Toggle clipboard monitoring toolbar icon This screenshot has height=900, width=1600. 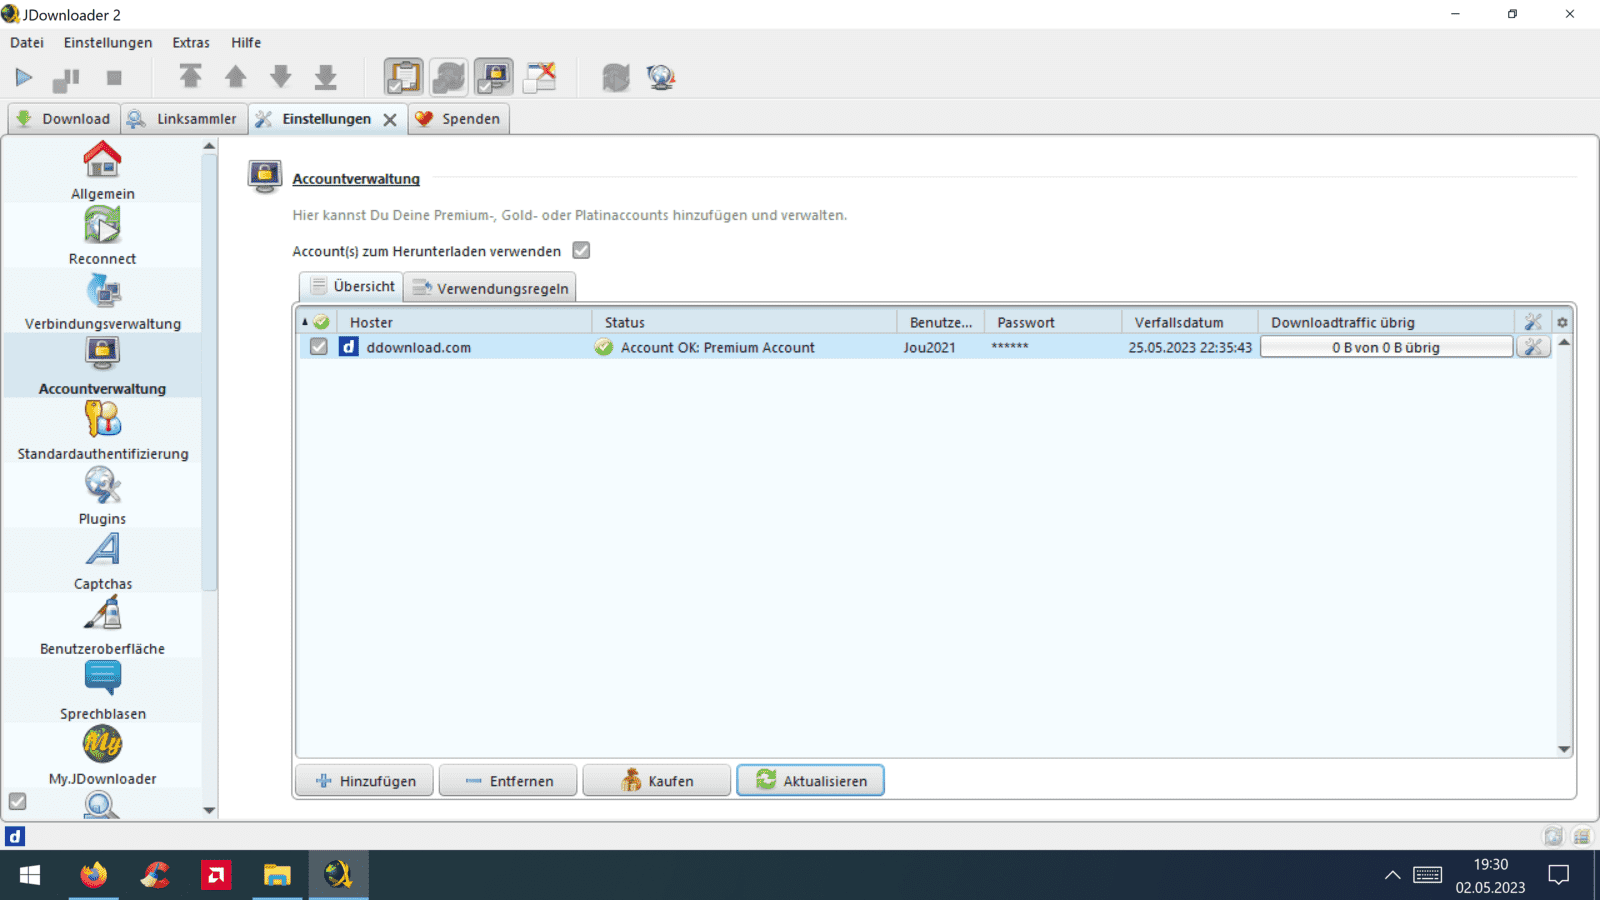404,77
